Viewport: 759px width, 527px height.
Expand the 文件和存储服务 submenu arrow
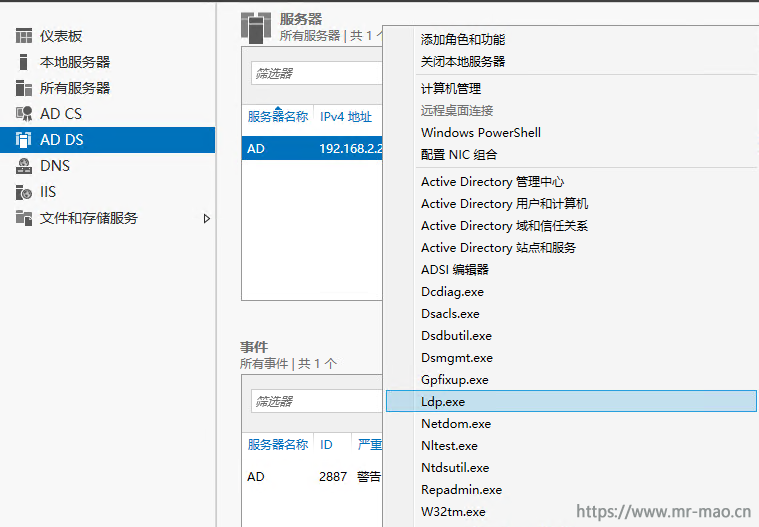pyautogui.click(x=207, y=219)
